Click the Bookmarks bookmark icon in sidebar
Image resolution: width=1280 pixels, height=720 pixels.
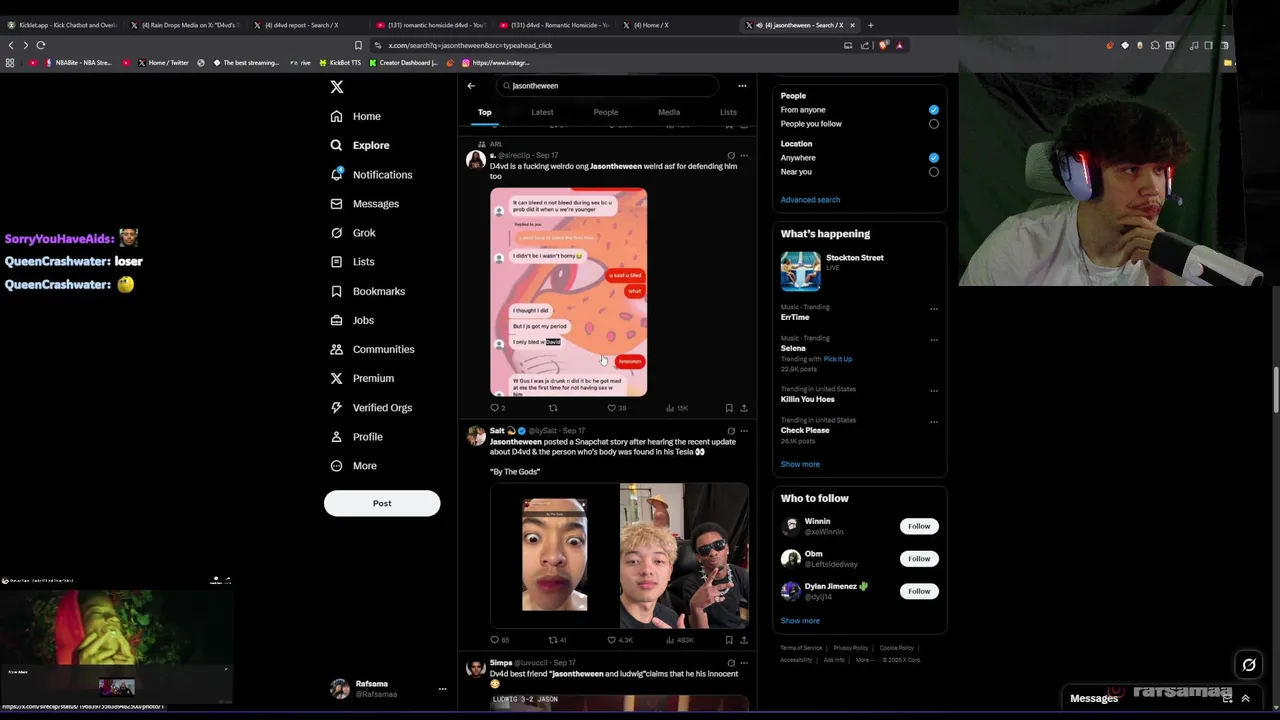click(336, 291)
